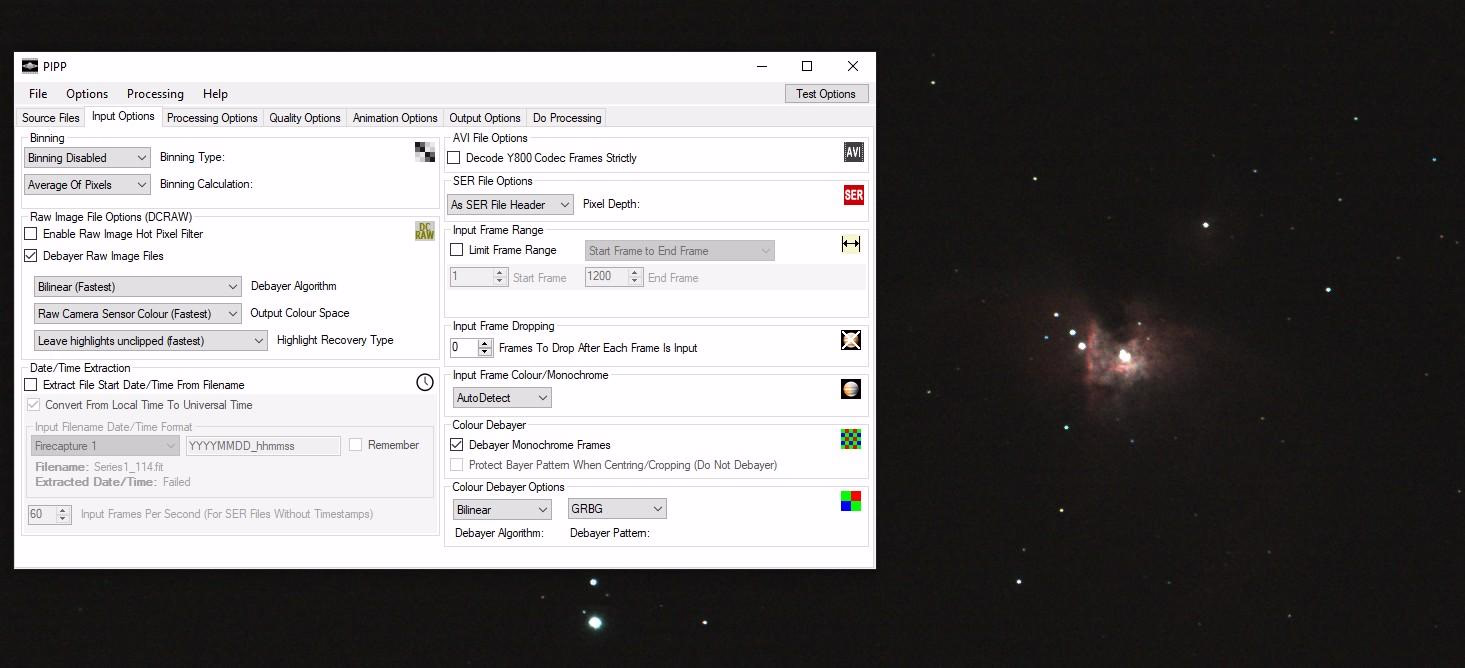Screen dimensions: 1465x668
Task: Click the DCRAW icon in Raw Image options
Action: 425,231
